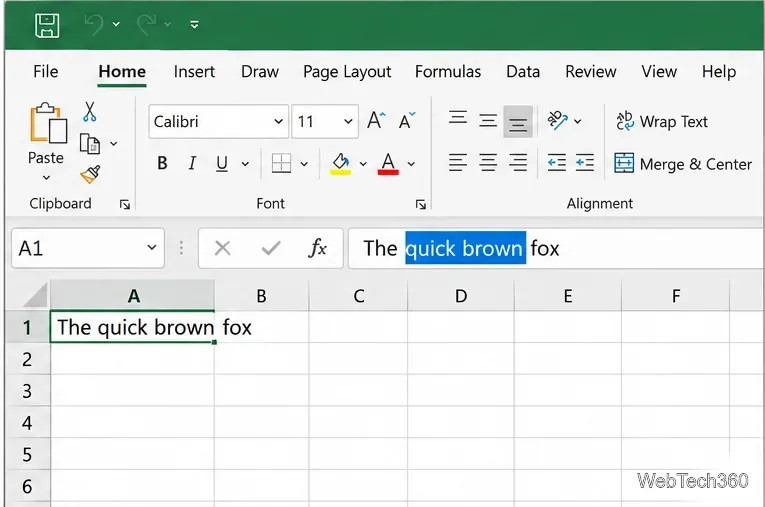The image size is (765, 507).
Task: Toggle the highlighted Bottom Align icon
Action: [518, 122]
